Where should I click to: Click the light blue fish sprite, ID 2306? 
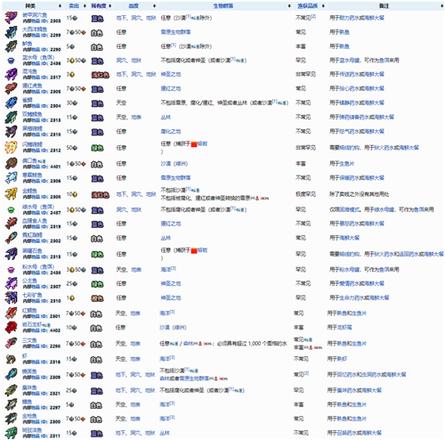[x=11, y=178]
